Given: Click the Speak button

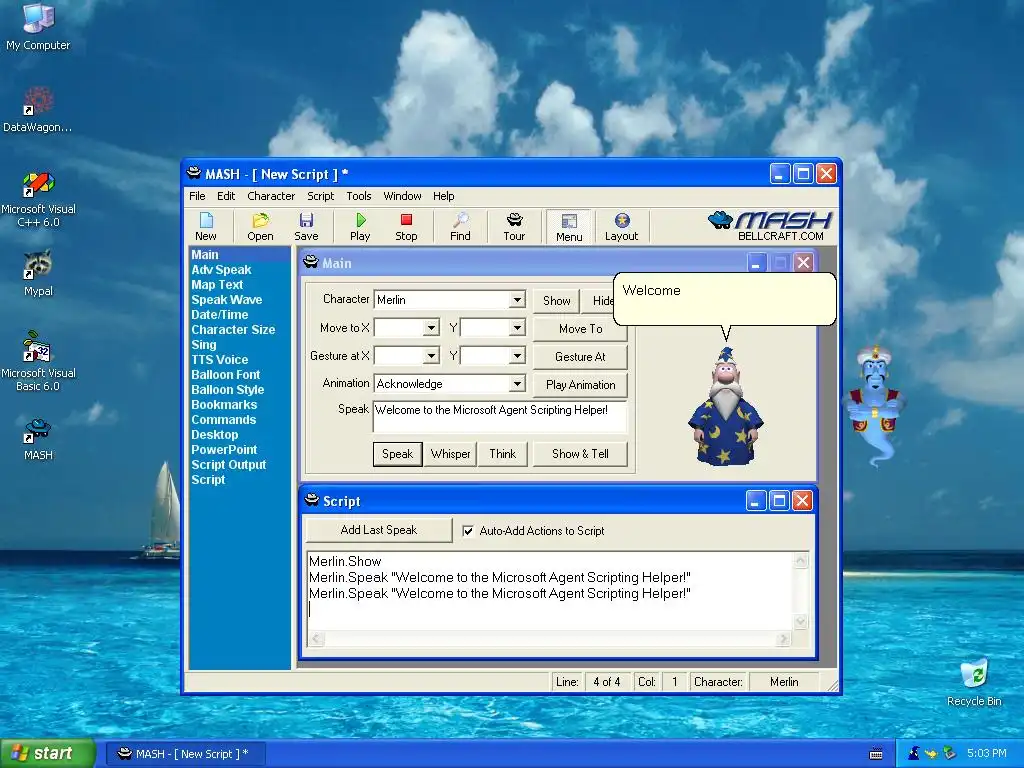Looking at the screenshot, I should pos(397,454).
